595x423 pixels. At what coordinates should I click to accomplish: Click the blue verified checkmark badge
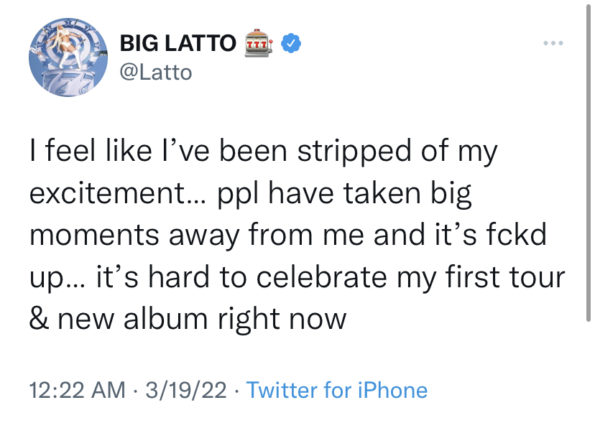click(291, 43)
